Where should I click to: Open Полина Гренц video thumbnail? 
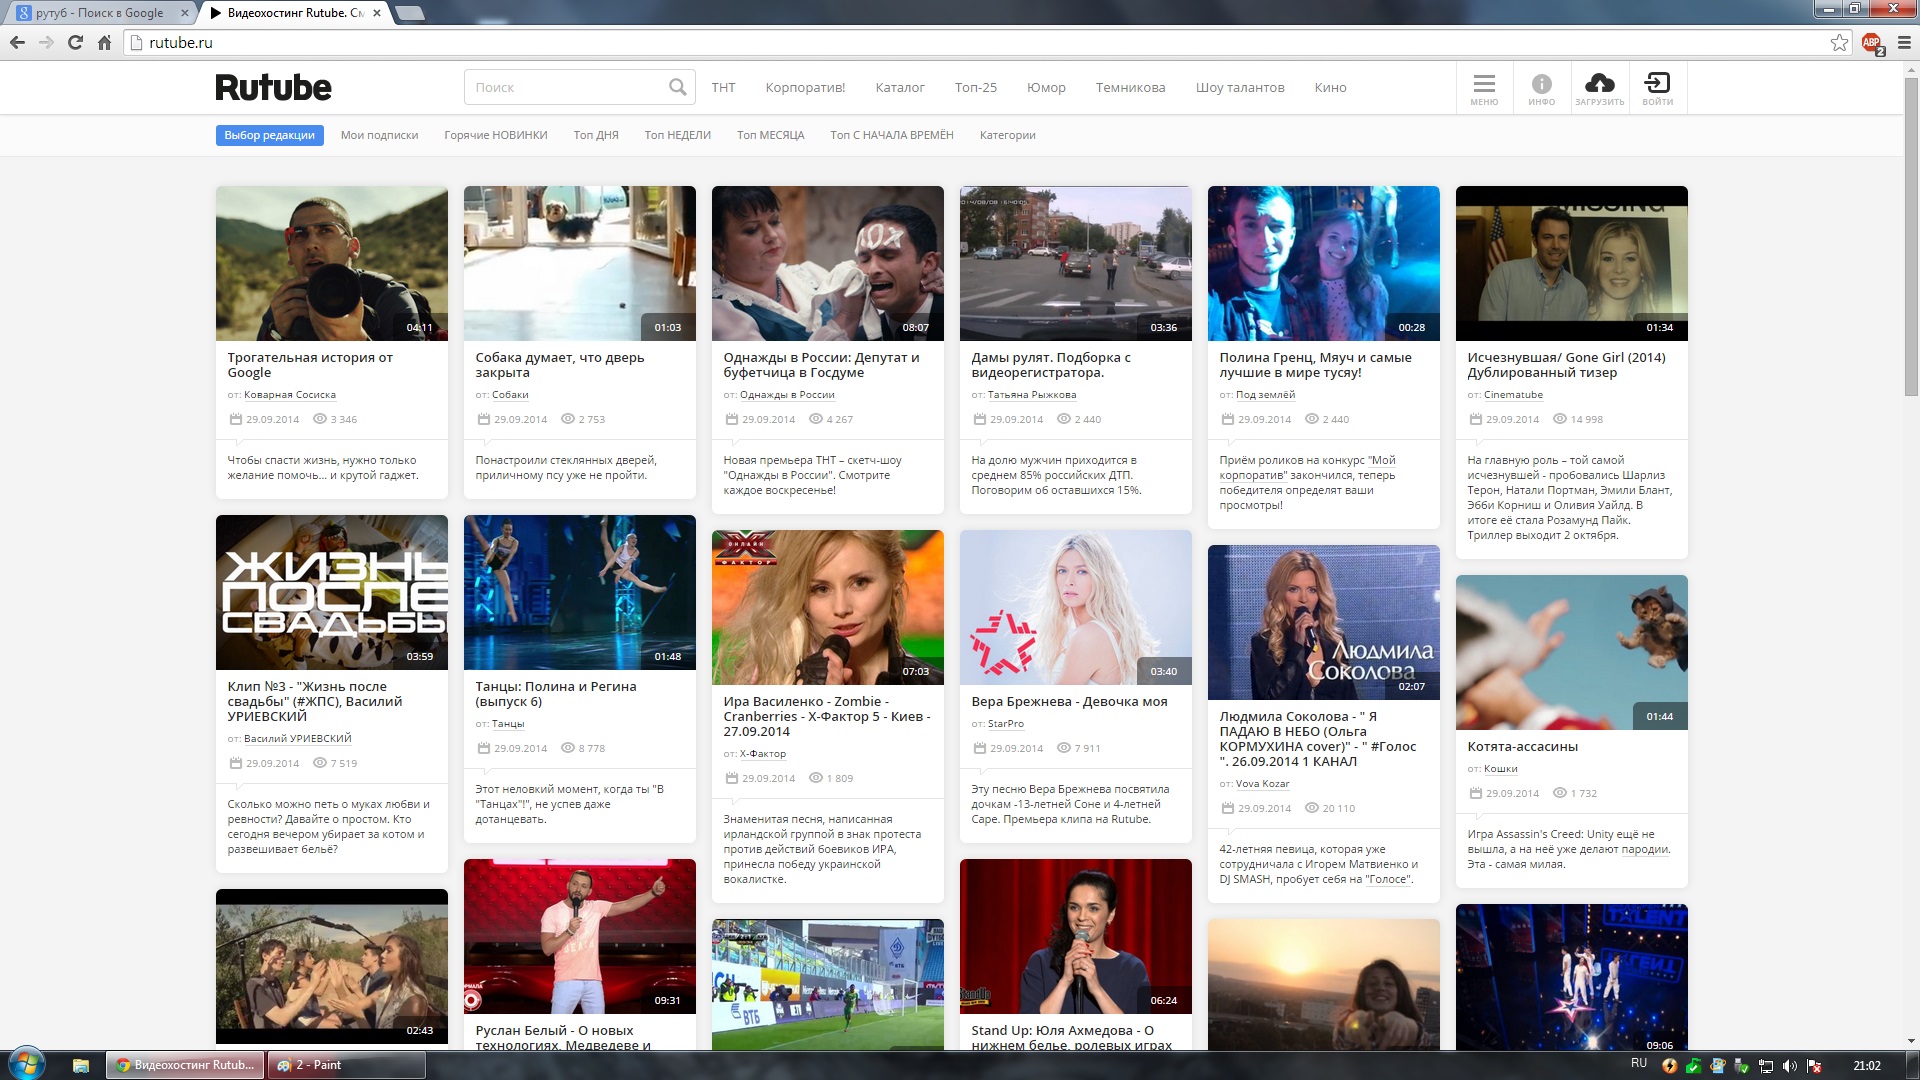(x=1324, y=263)
